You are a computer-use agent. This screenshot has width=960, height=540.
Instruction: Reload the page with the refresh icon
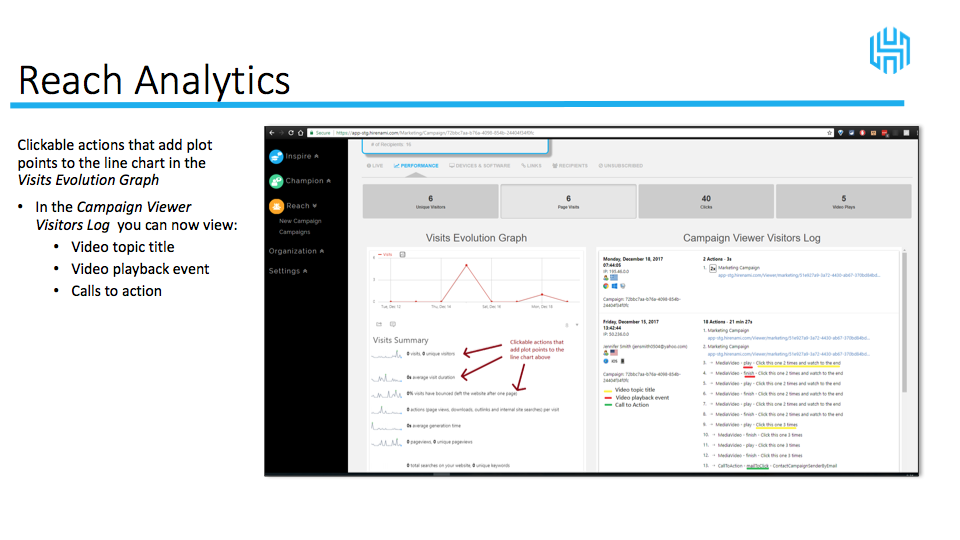[x=290, y=133]
